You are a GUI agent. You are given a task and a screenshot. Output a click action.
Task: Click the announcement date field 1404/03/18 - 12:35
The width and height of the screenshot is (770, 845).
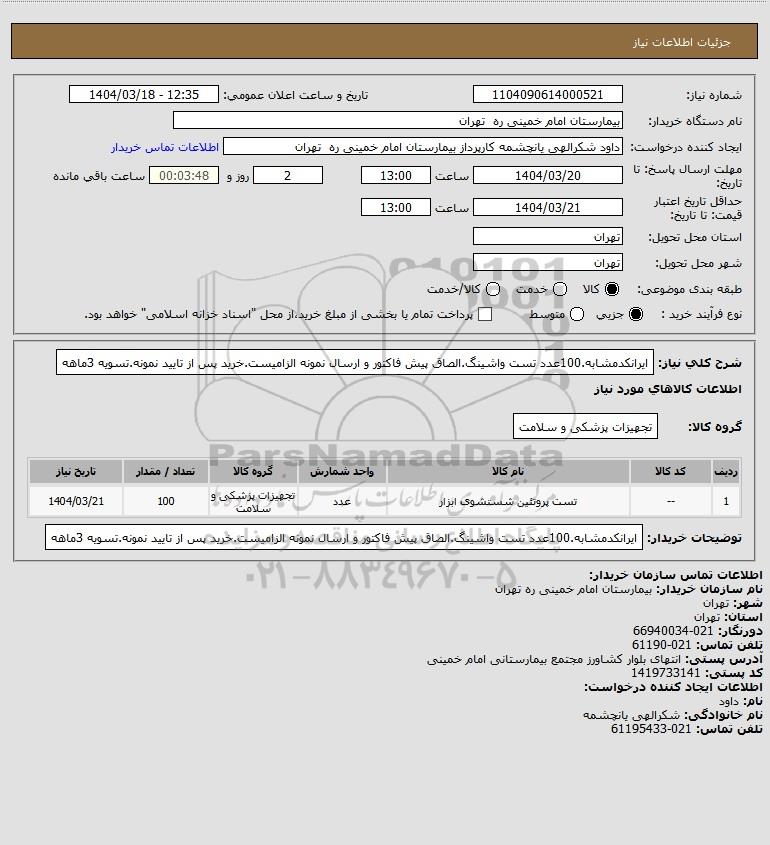[x=144, y=94]
